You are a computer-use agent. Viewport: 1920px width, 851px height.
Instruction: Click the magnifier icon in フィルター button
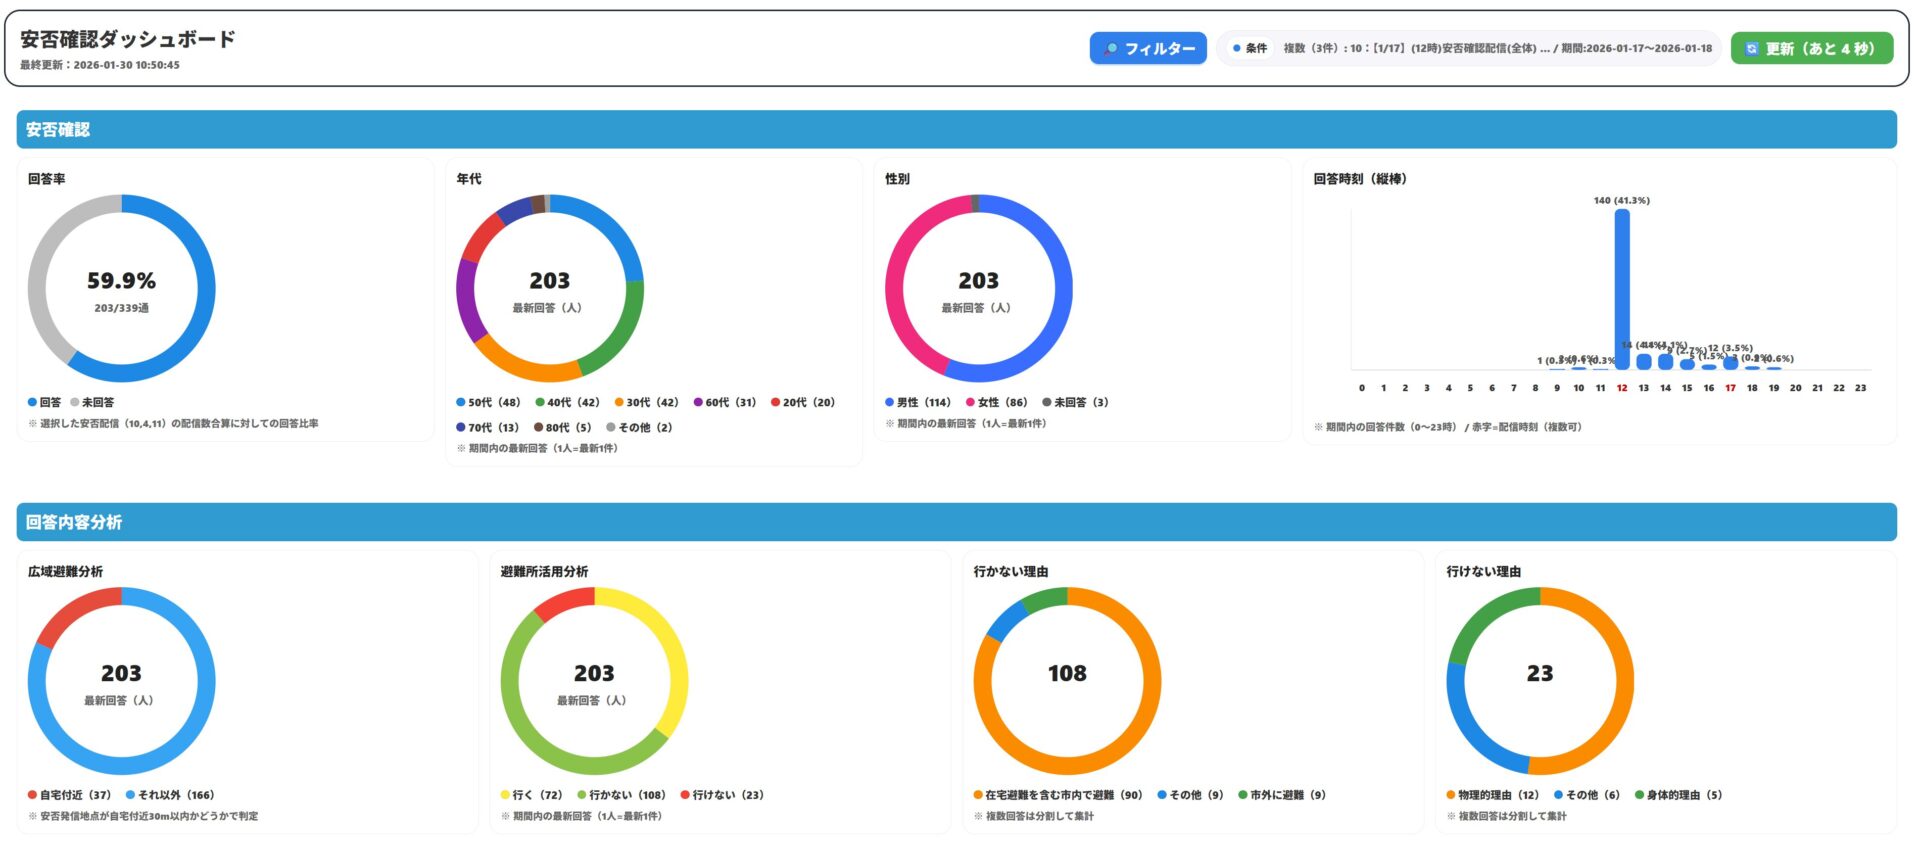coord(1111,48)
